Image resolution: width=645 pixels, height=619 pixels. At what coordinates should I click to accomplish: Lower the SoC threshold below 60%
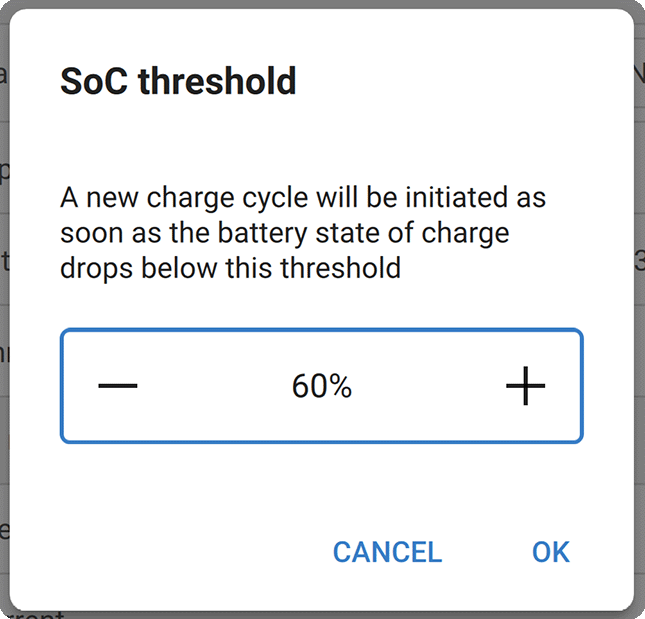[118, 386]
